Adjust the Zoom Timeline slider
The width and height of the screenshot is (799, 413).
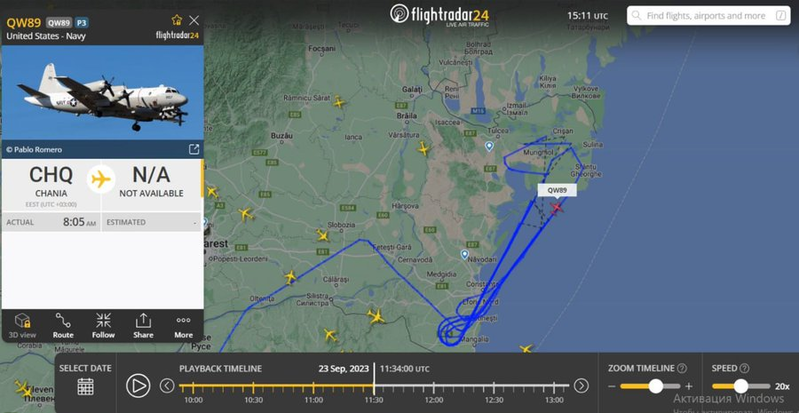pos(655,386)
